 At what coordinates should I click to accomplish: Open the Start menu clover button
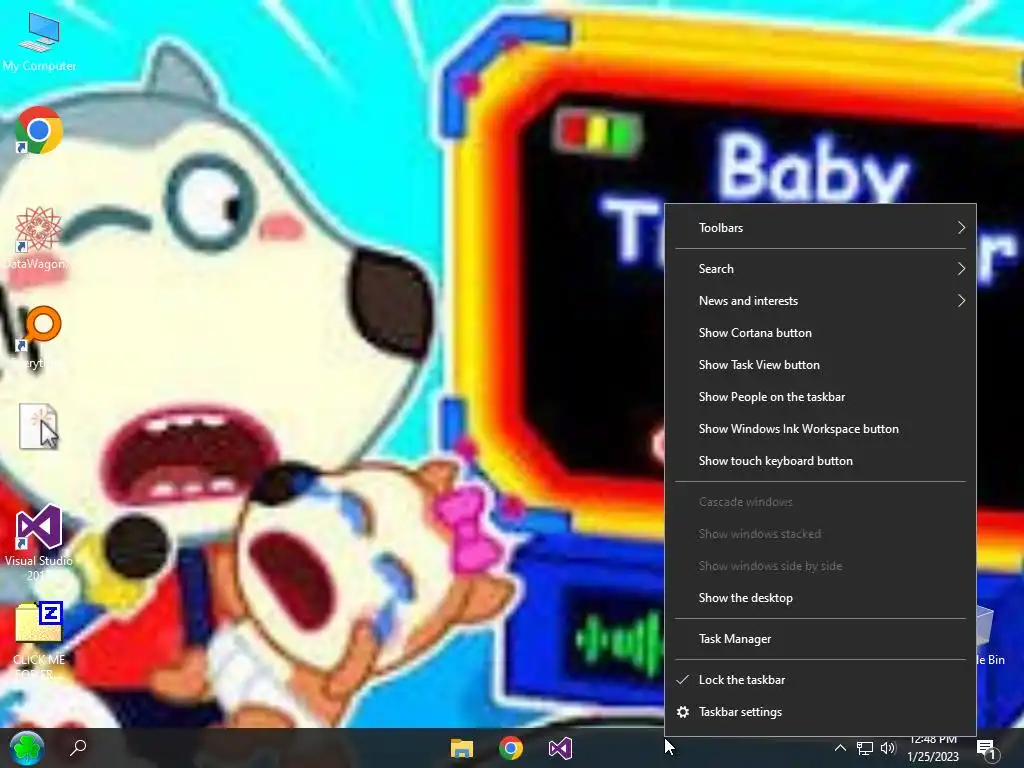(x=26, y=748)
